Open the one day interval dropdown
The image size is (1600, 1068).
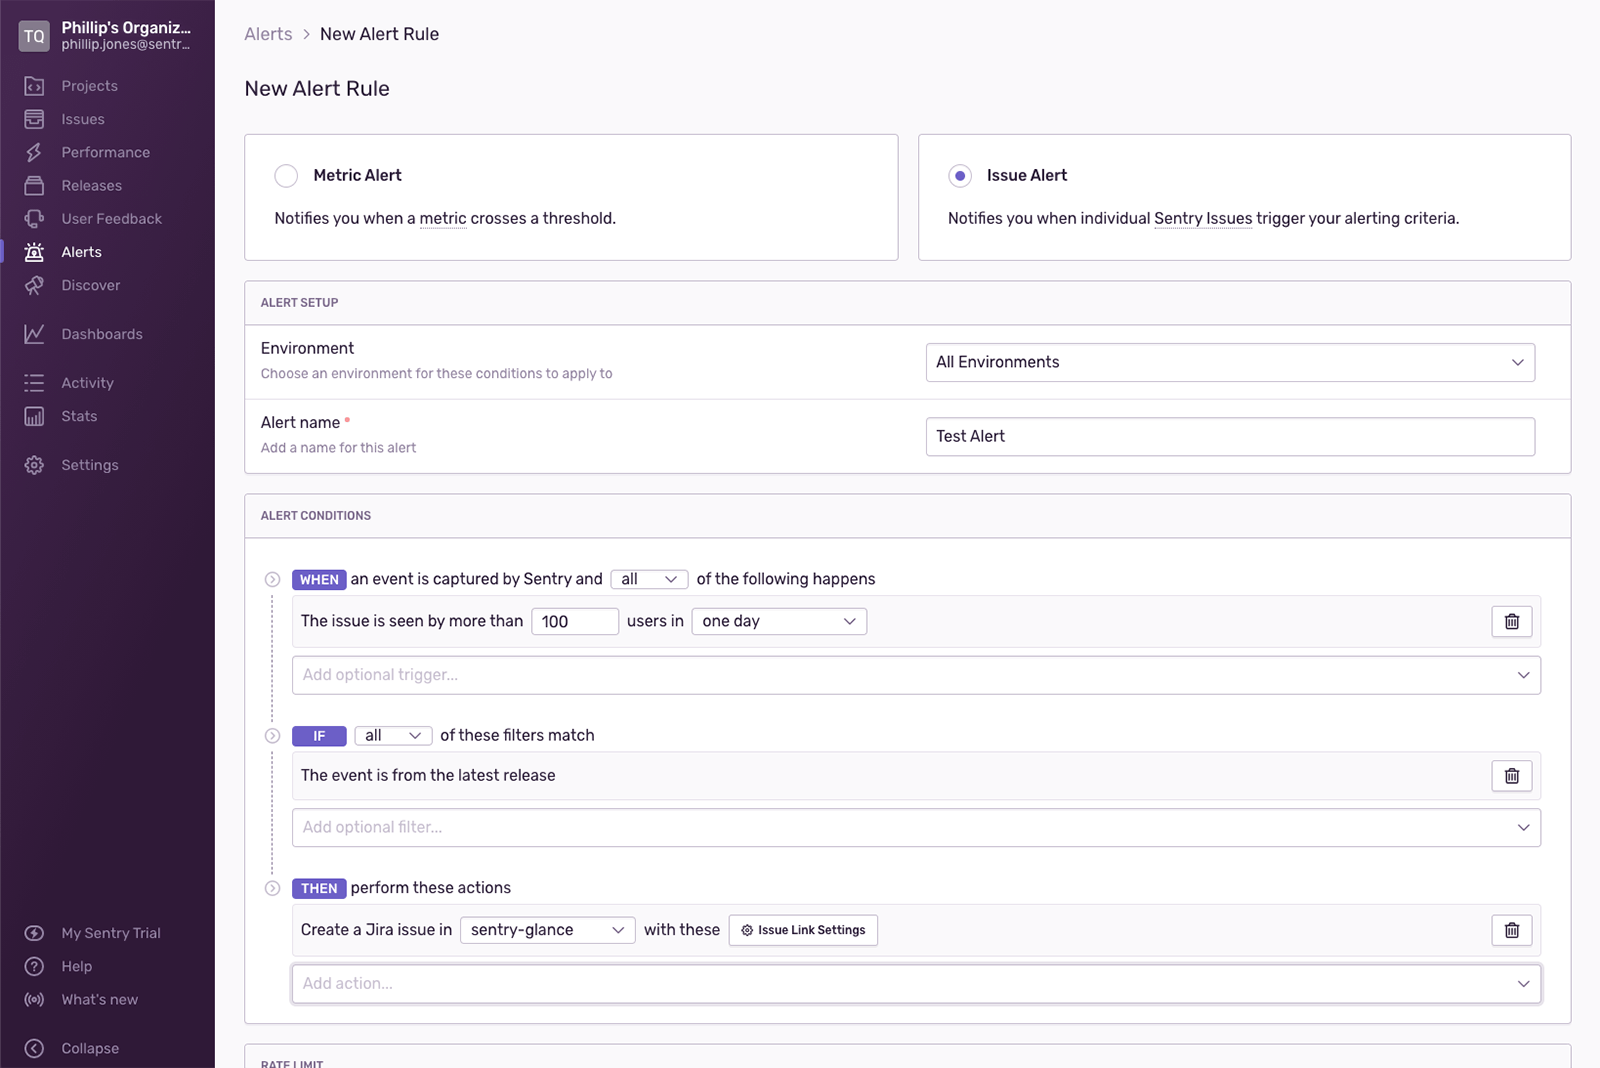coord(778,621)
